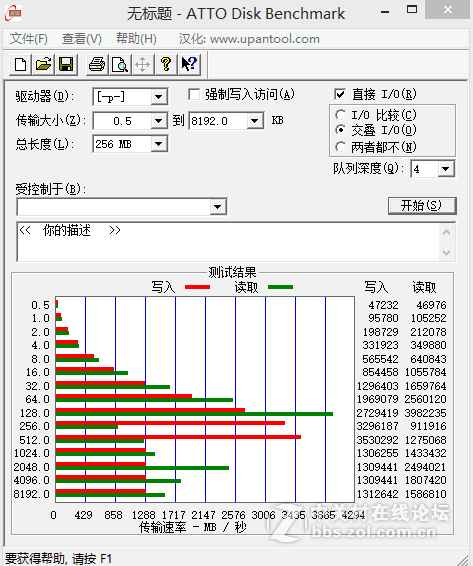This screenshot has width=473, height=566.
Task: Click the description box scroll down arrow
Action: (x=447, y=252)
